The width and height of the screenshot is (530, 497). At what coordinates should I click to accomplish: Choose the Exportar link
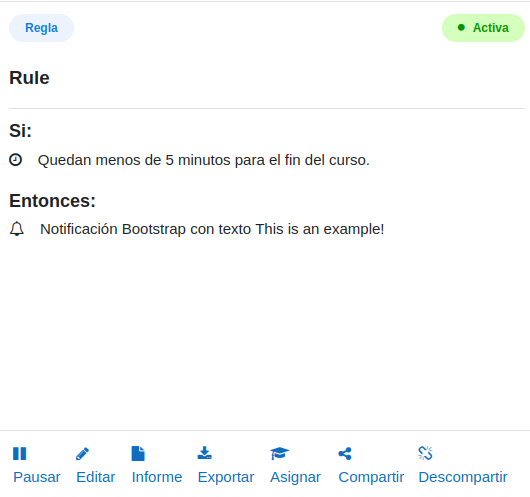point(226,477)
